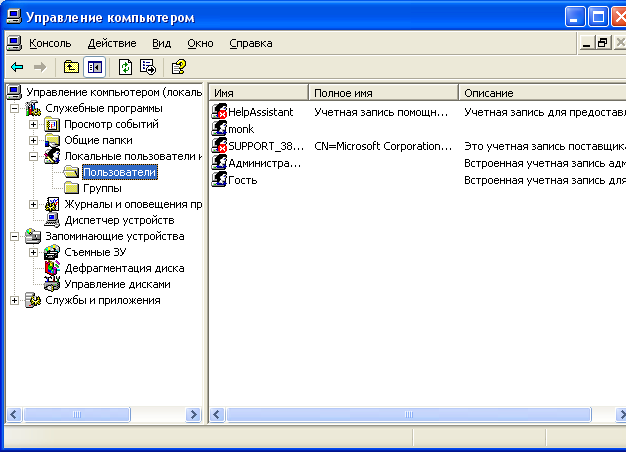Click the Локальные пользователи icon

click(52, 156)
